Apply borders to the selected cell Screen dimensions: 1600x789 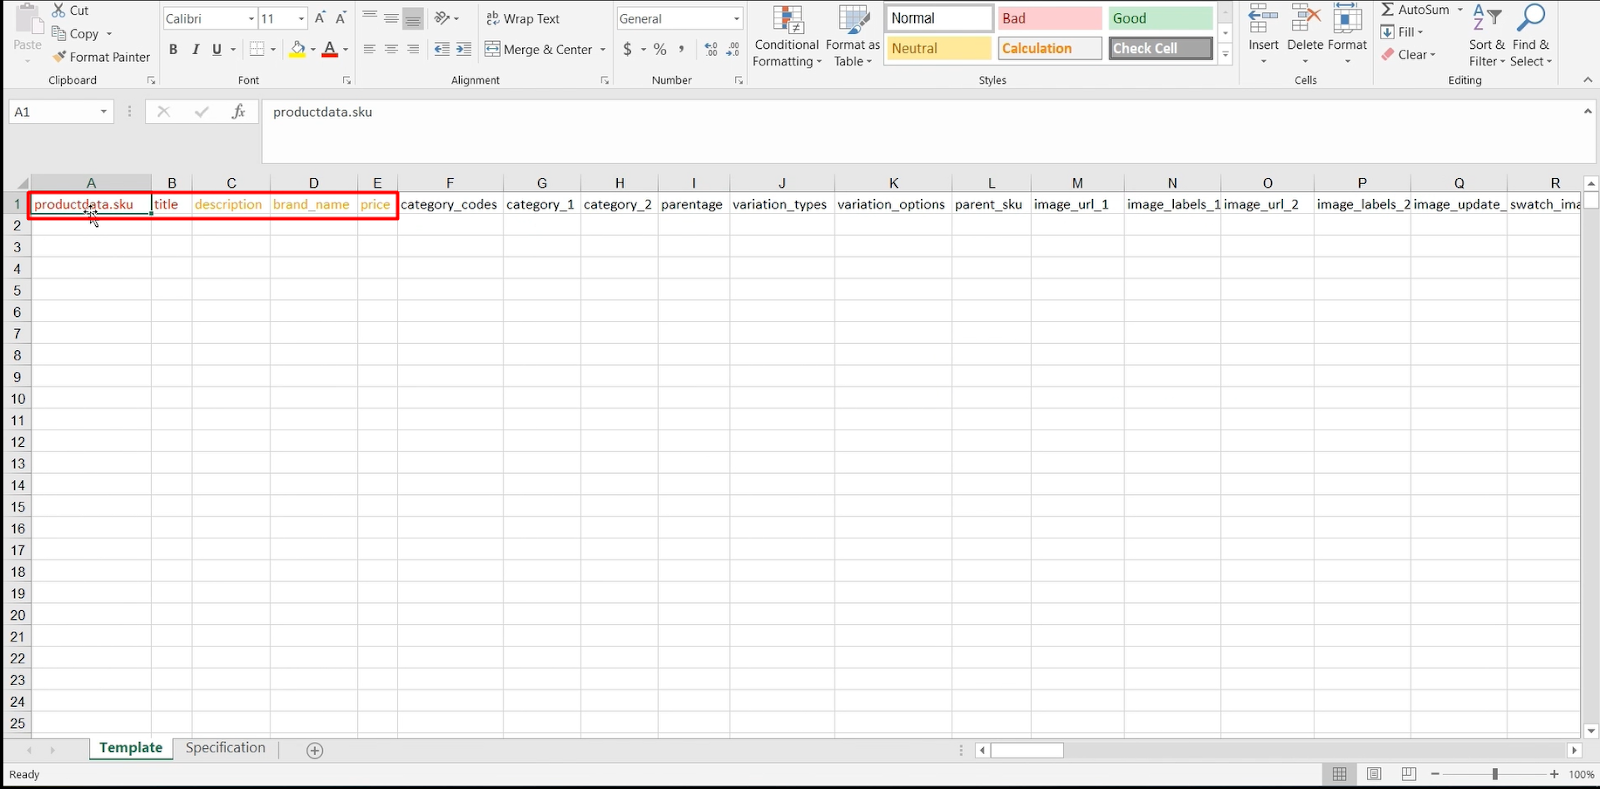(257, 49)
